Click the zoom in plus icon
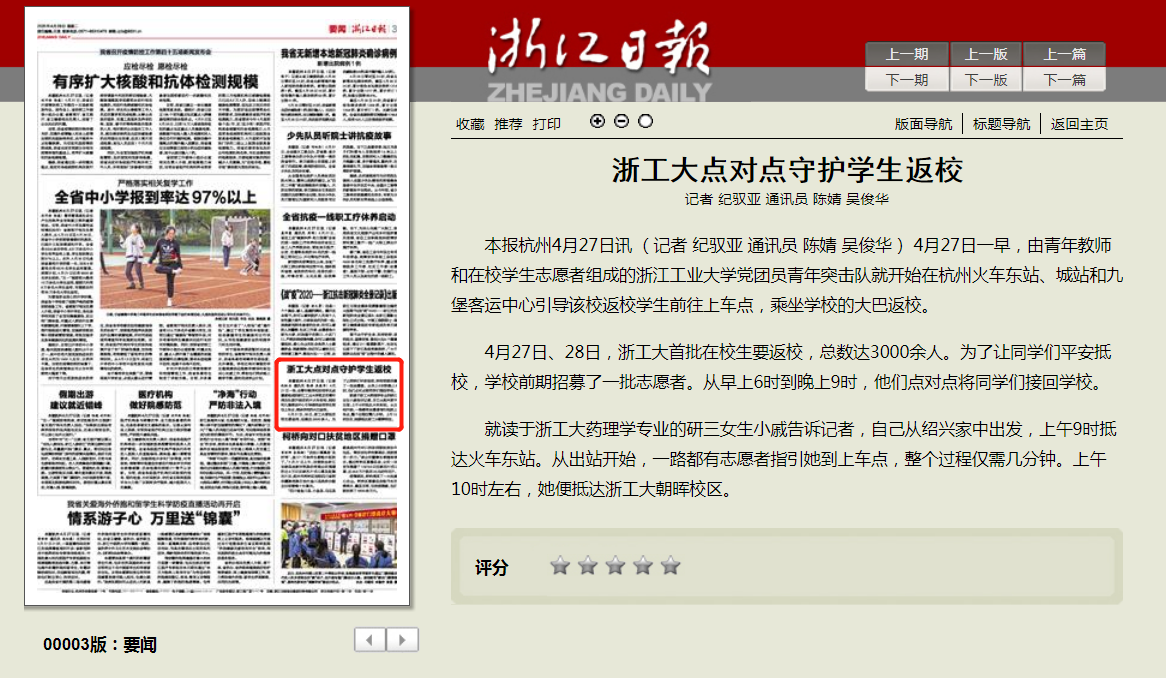This screenshot has width=1166, height=678. pos(597,121)
